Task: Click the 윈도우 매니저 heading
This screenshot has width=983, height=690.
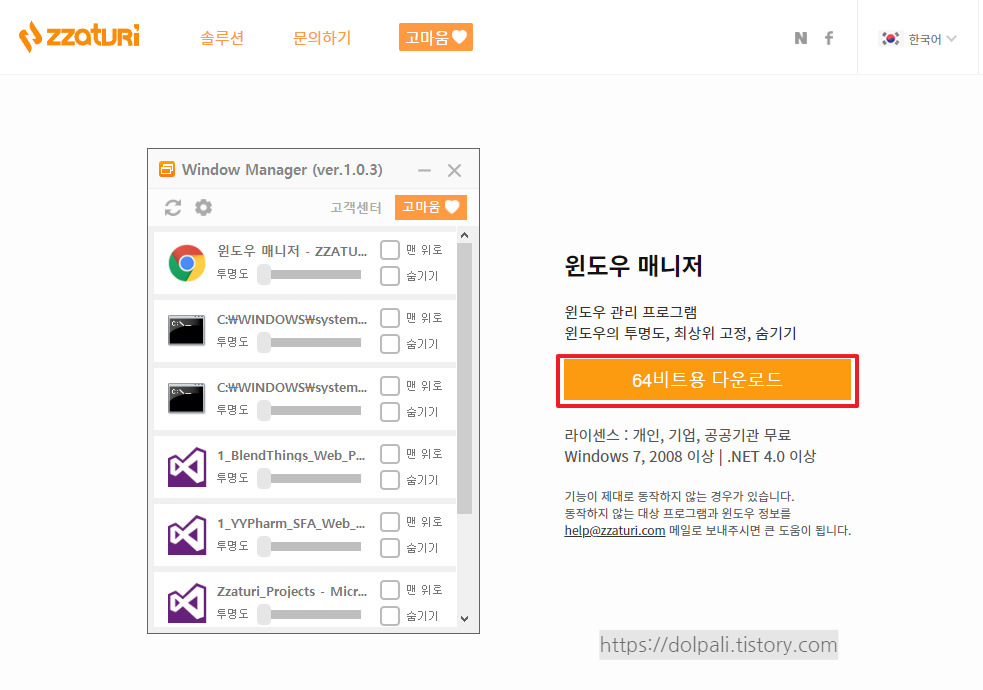Action: pos(633,266)
